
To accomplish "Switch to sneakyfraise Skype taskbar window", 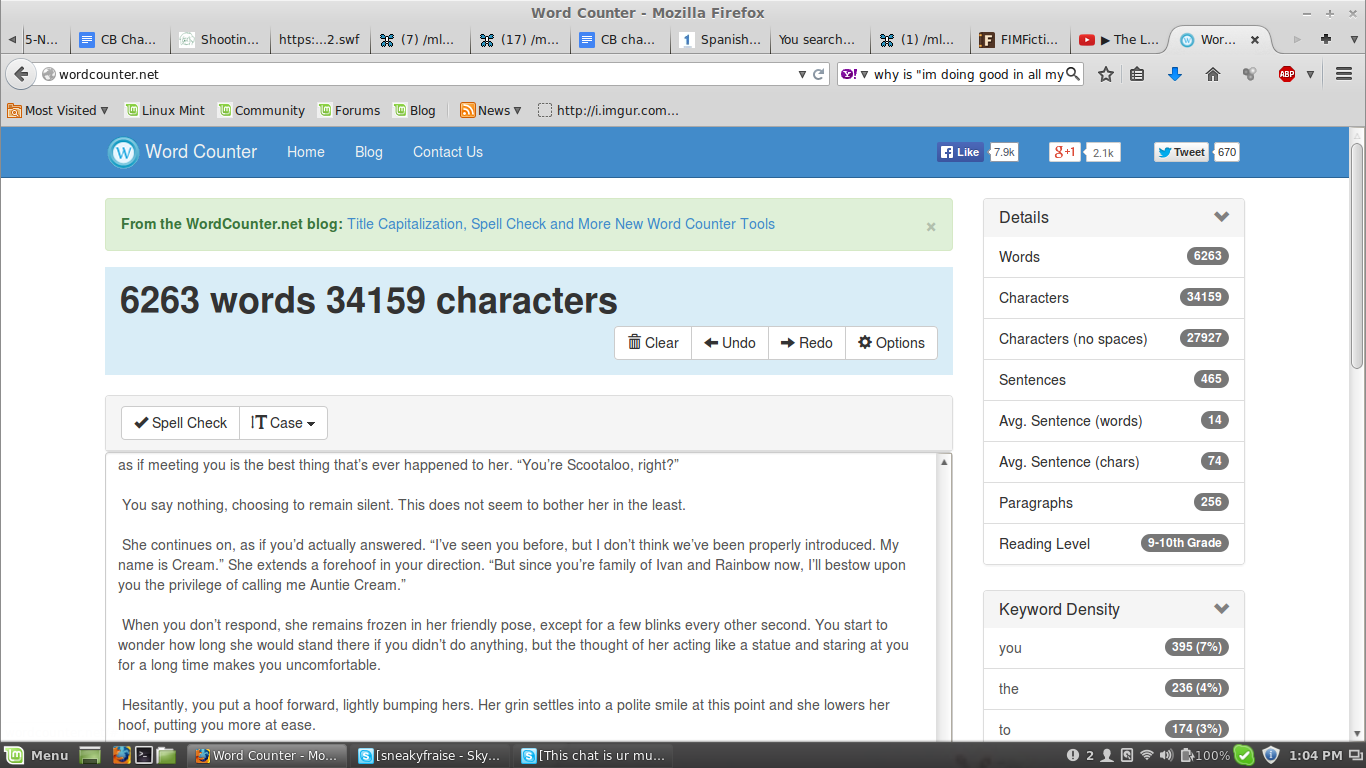I will pos(430,755).
